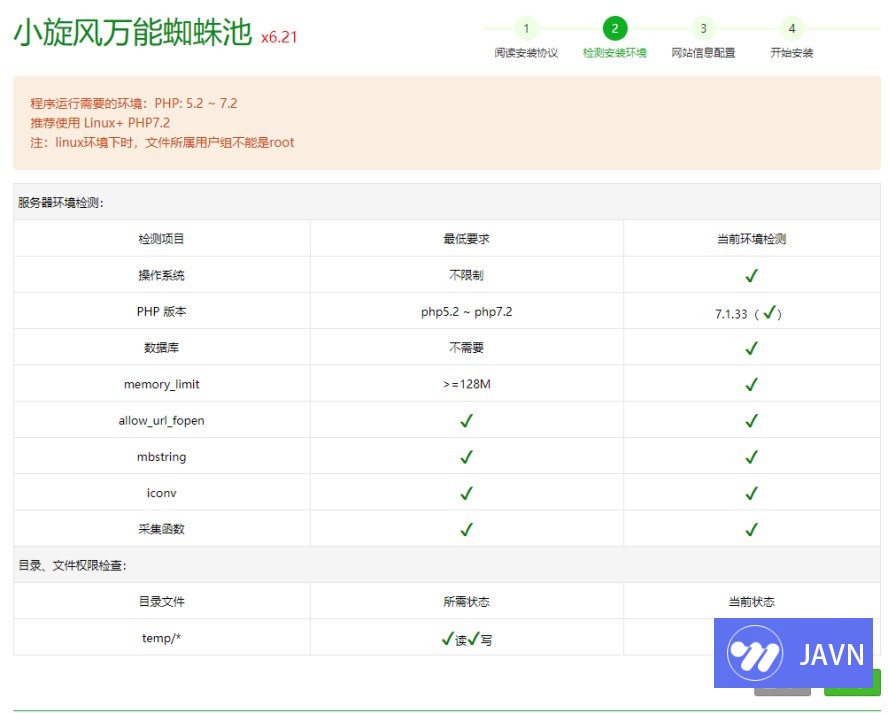The image size is (888, 713).
Task: Select the 网站信息配置 step label
Action: pos(703,53)
